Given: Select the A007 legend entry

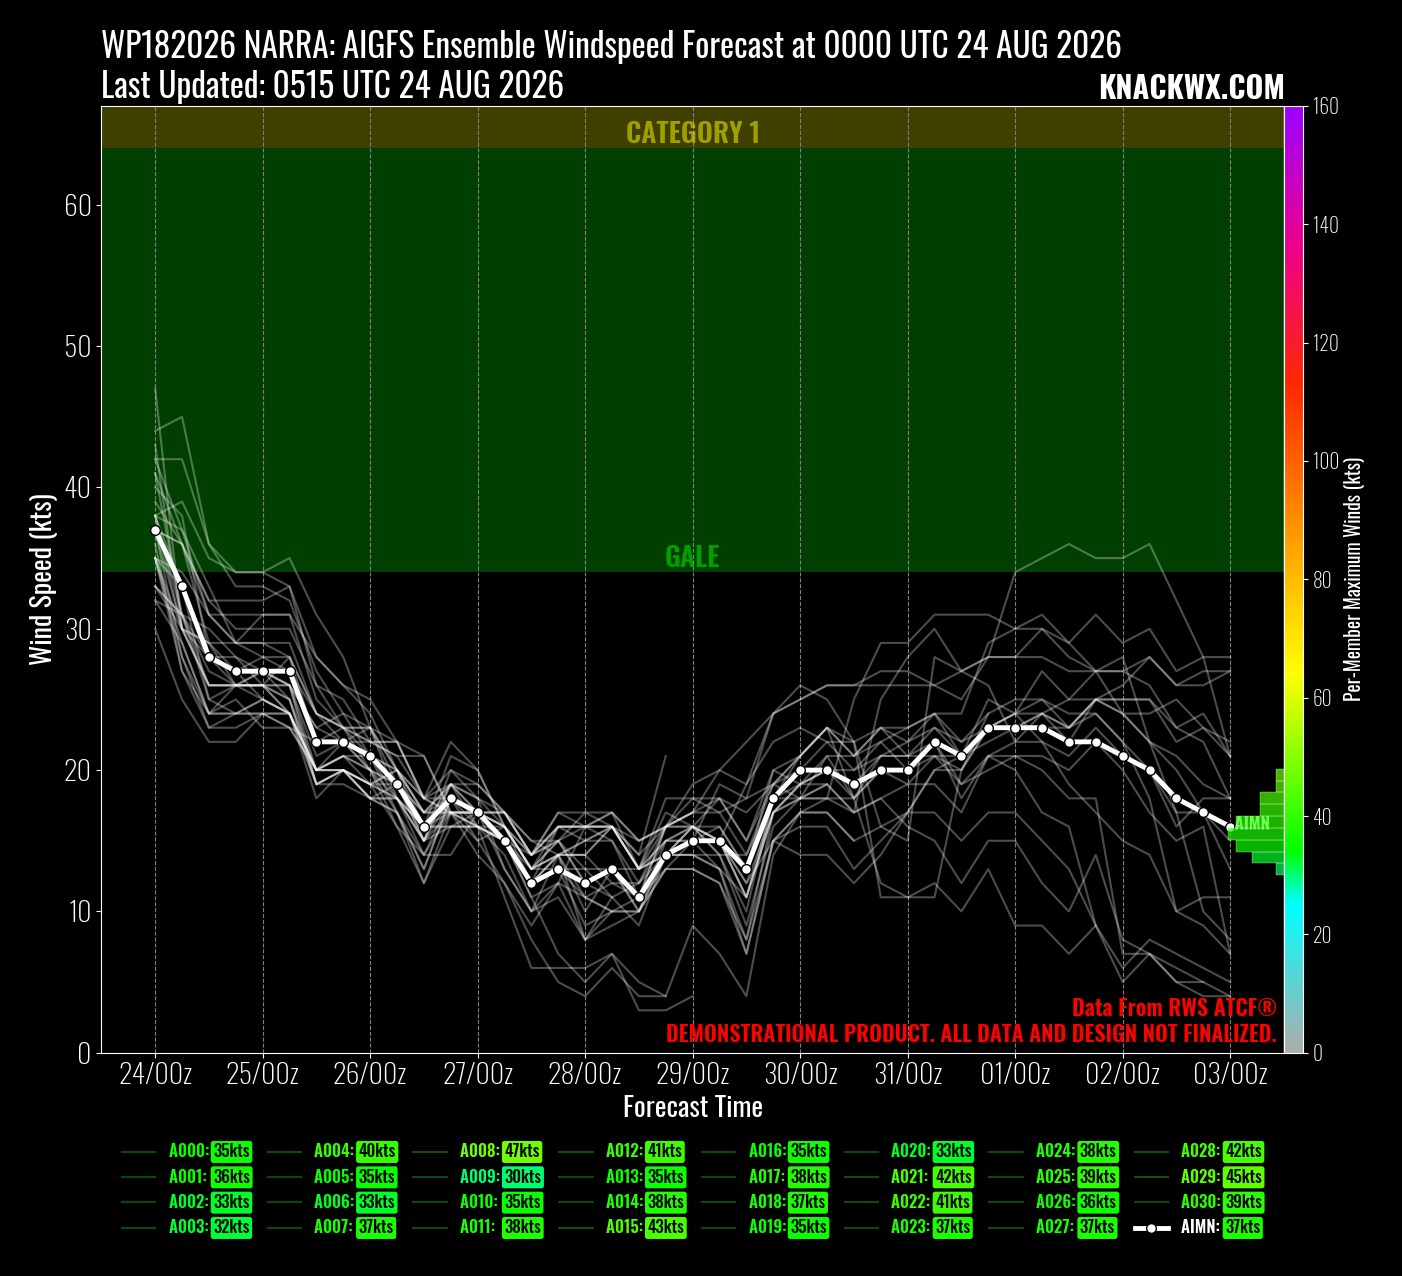Looking at the screenshot, I should coord(331,1227).
